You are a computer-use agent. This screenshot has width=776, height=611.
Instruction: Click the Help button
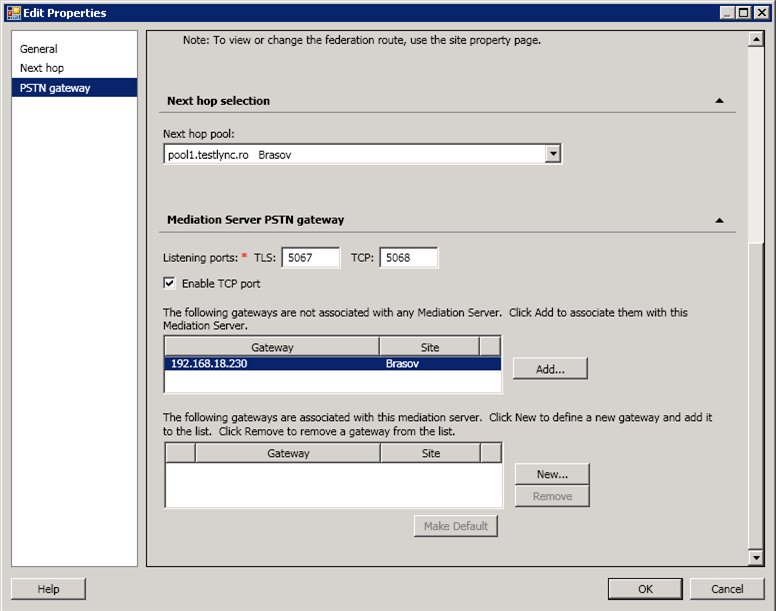[48, 589]
